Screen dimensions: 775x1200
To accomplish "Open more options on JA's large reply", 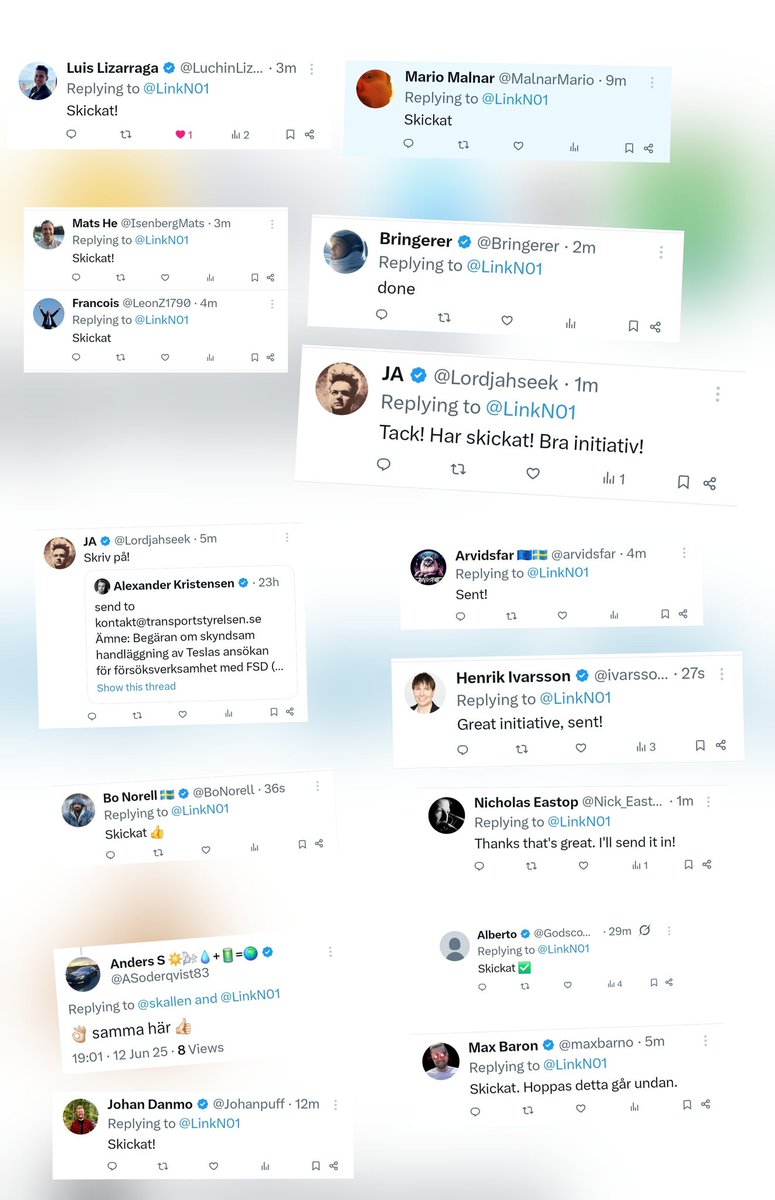I will click(718, 395).
